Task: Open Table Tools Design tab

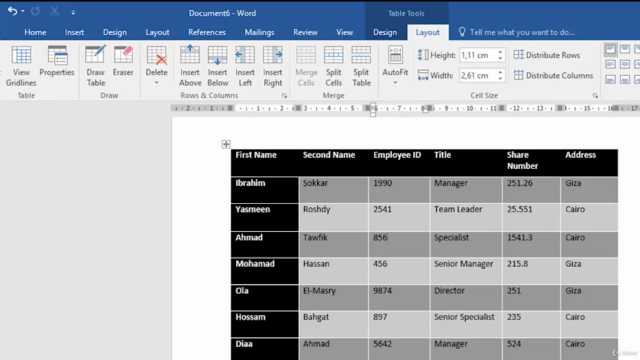Action: coord(385,32)
